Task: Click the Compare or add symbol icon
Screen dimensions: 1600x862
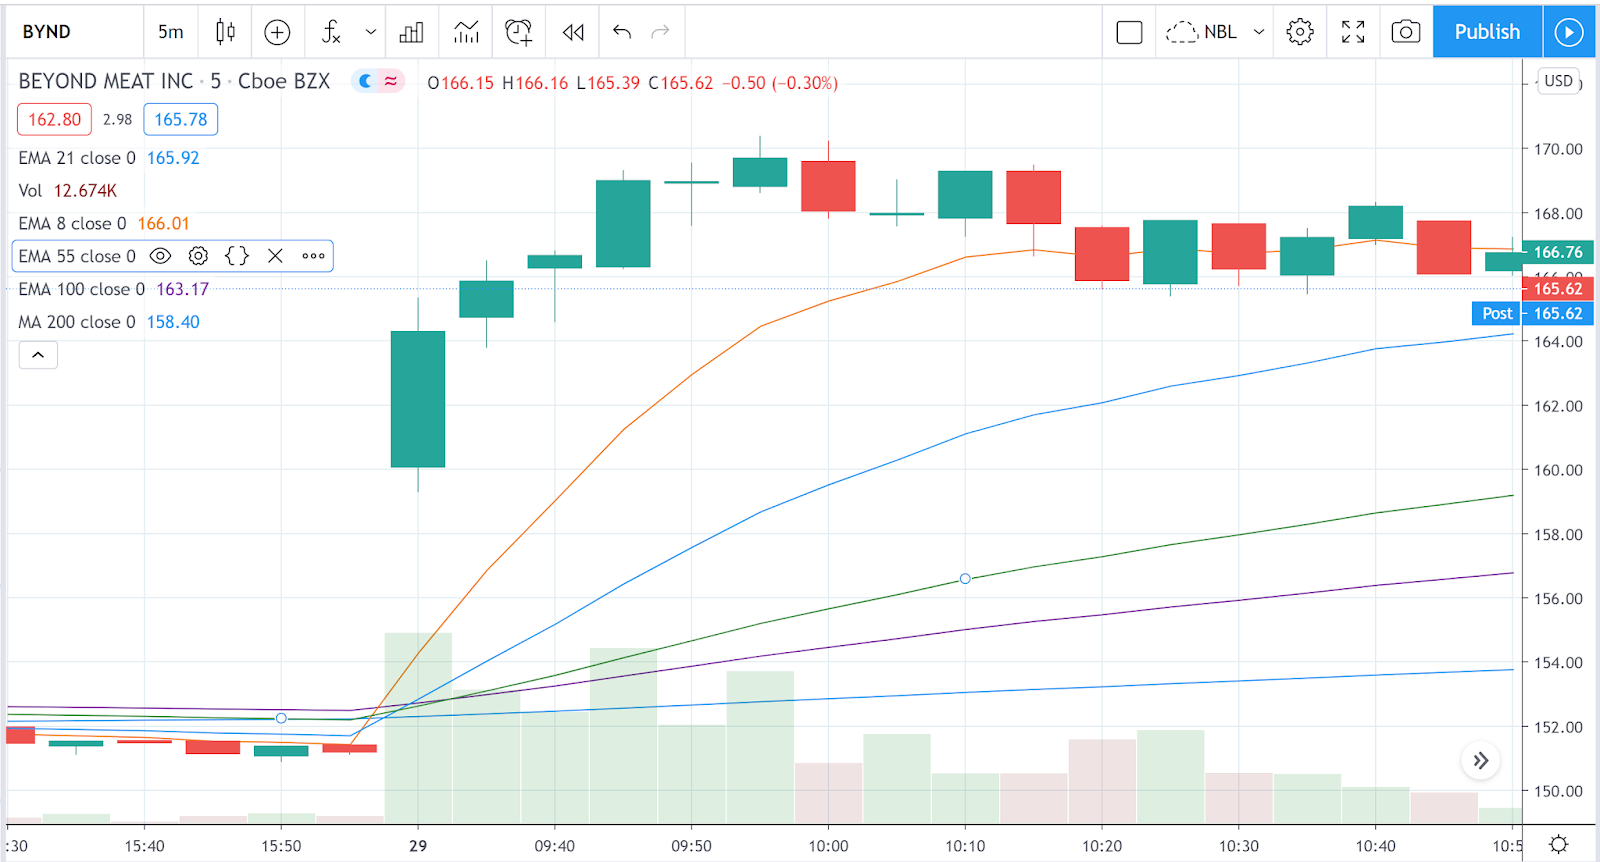Action: tap(277, 32)
